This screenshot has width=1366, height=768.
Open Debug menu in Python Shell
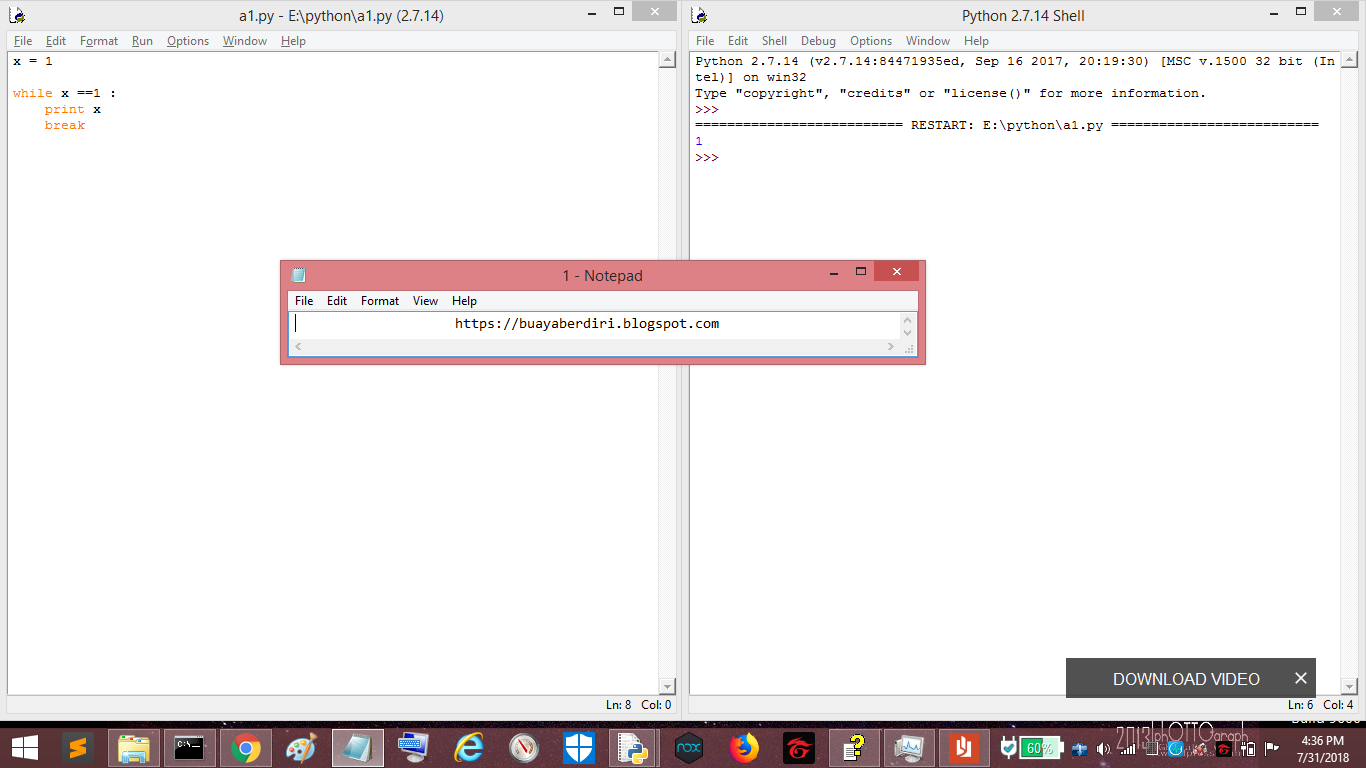(x=818, y=41)
